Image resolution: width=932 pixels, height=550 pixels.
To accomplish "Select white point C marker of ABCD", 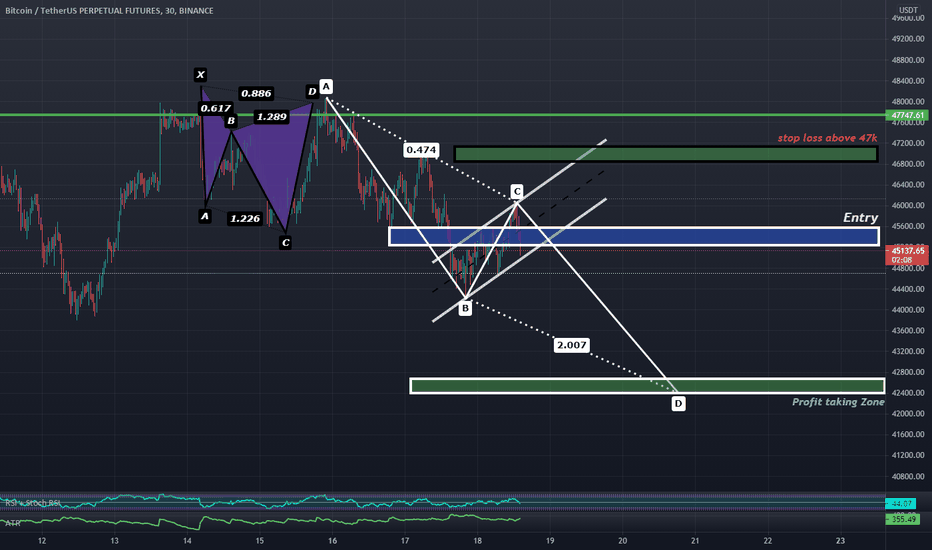I will 517,191.
